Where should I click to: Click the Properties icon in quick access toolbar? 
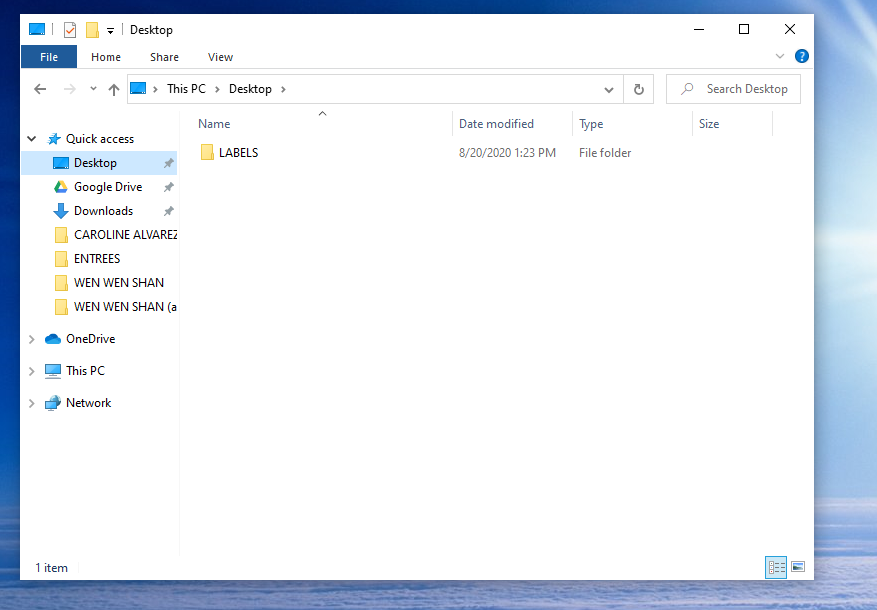70,30
